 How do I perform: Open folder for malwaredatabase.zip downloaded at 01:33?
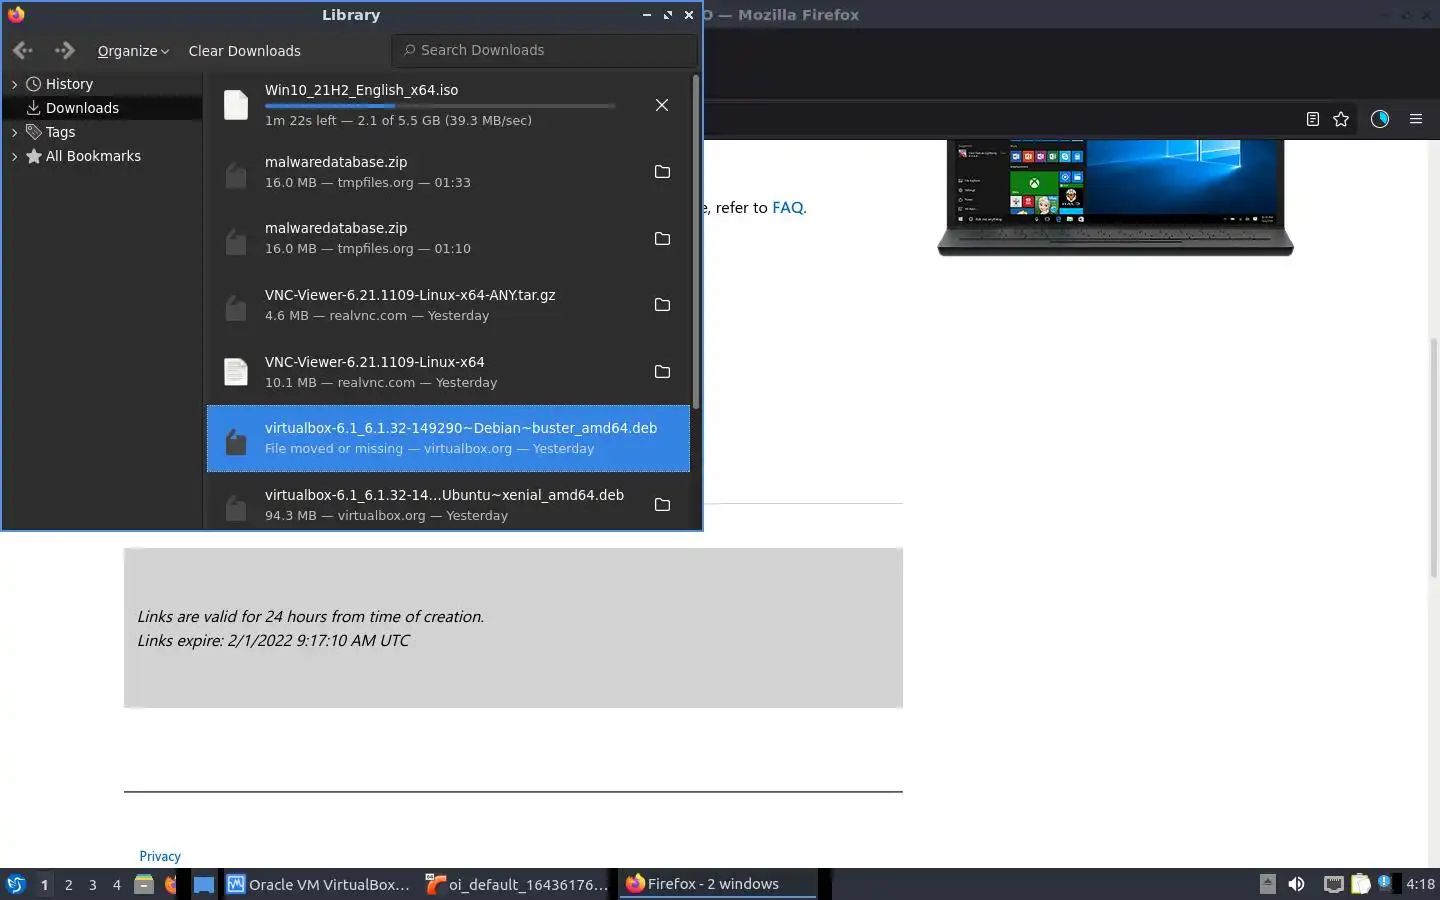click(662, 172)
